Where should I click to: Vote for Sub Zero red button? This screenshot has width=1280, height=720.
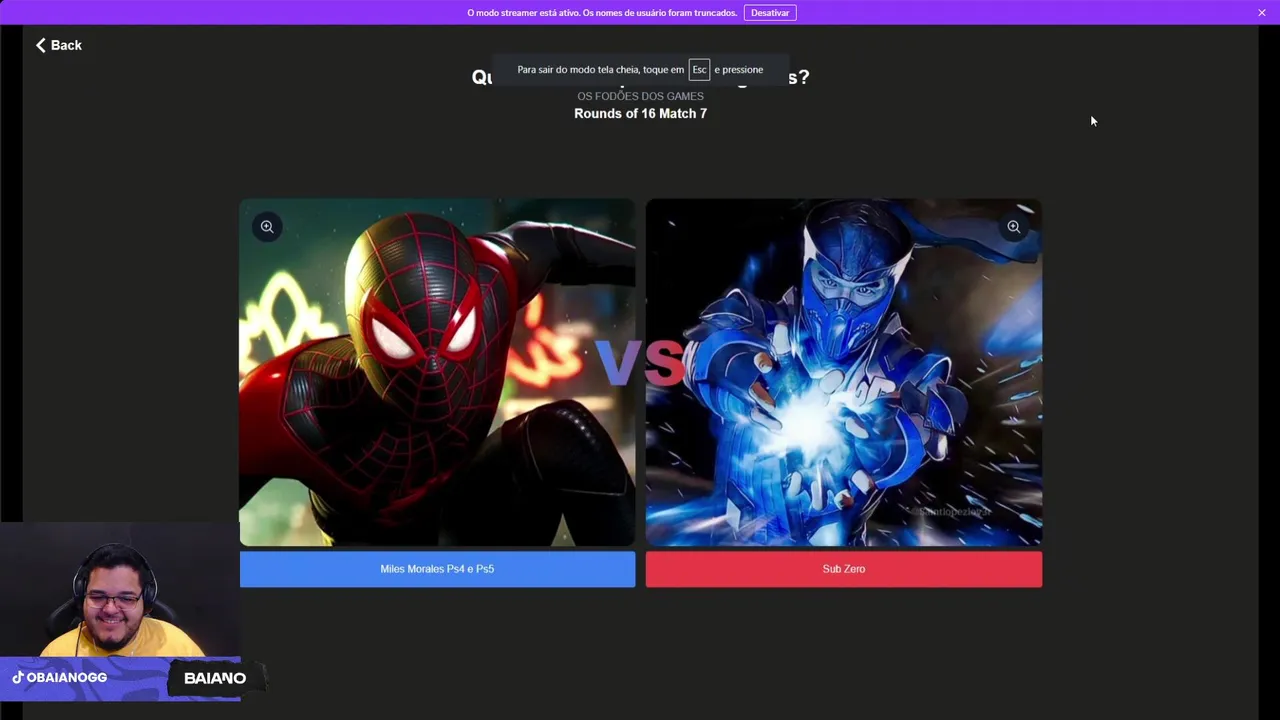(844, 569)
